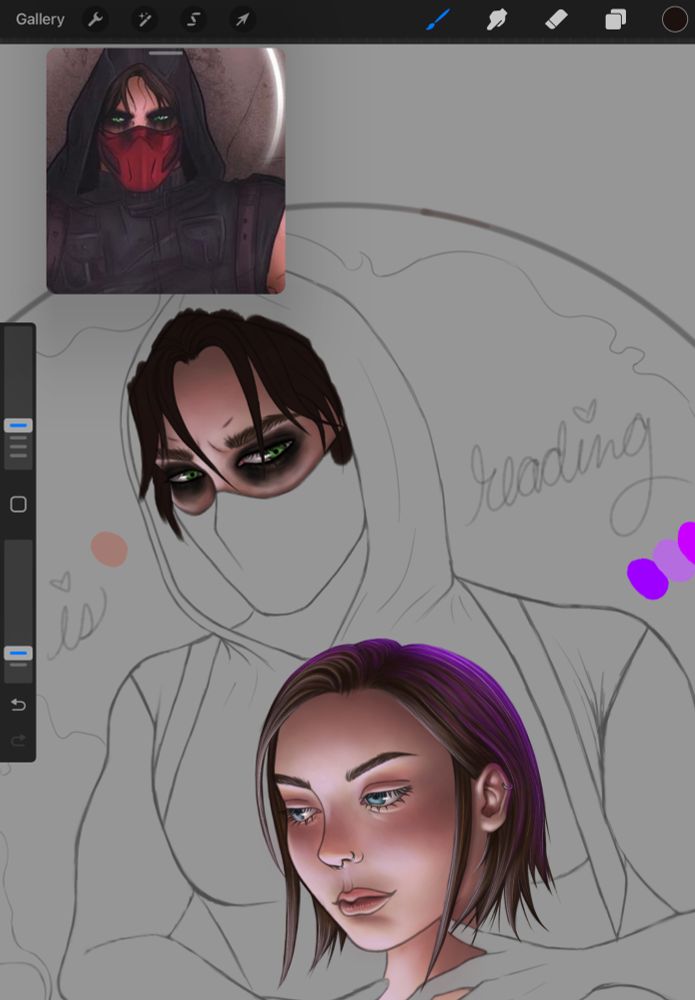Select the Eraser tool

(556, 20)
